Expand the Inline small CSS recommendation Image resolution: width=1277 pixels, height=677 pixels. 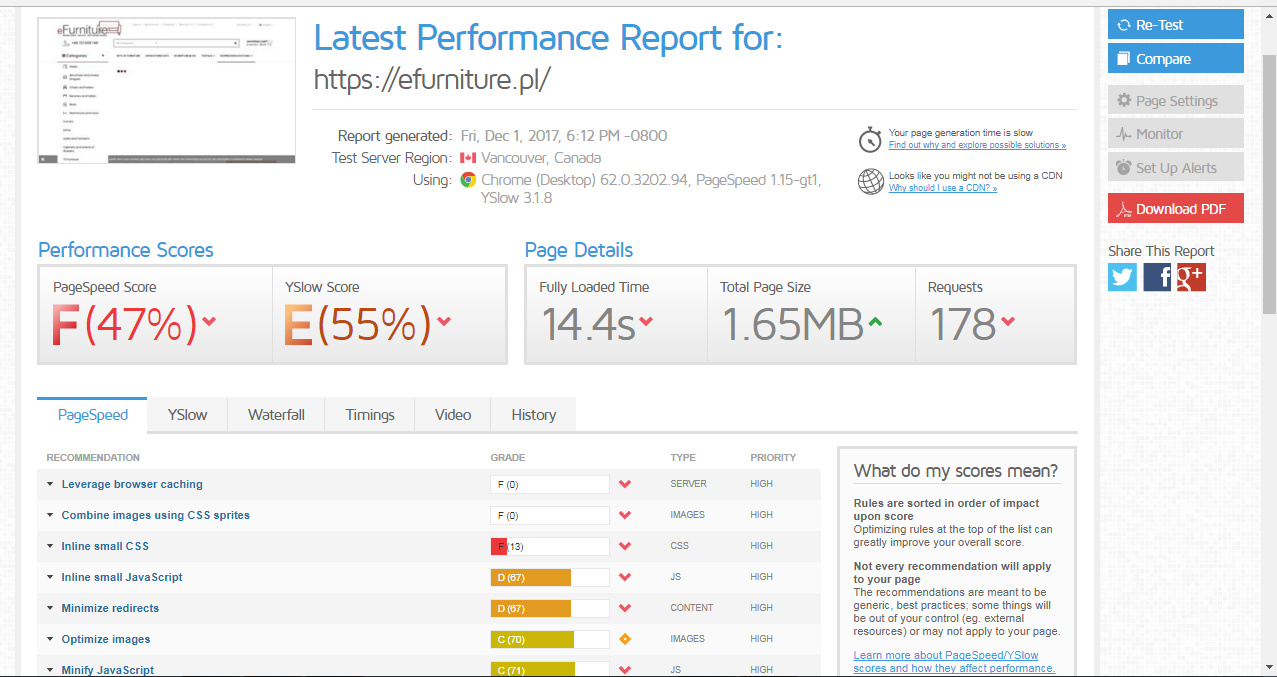(x=50, y=547)
